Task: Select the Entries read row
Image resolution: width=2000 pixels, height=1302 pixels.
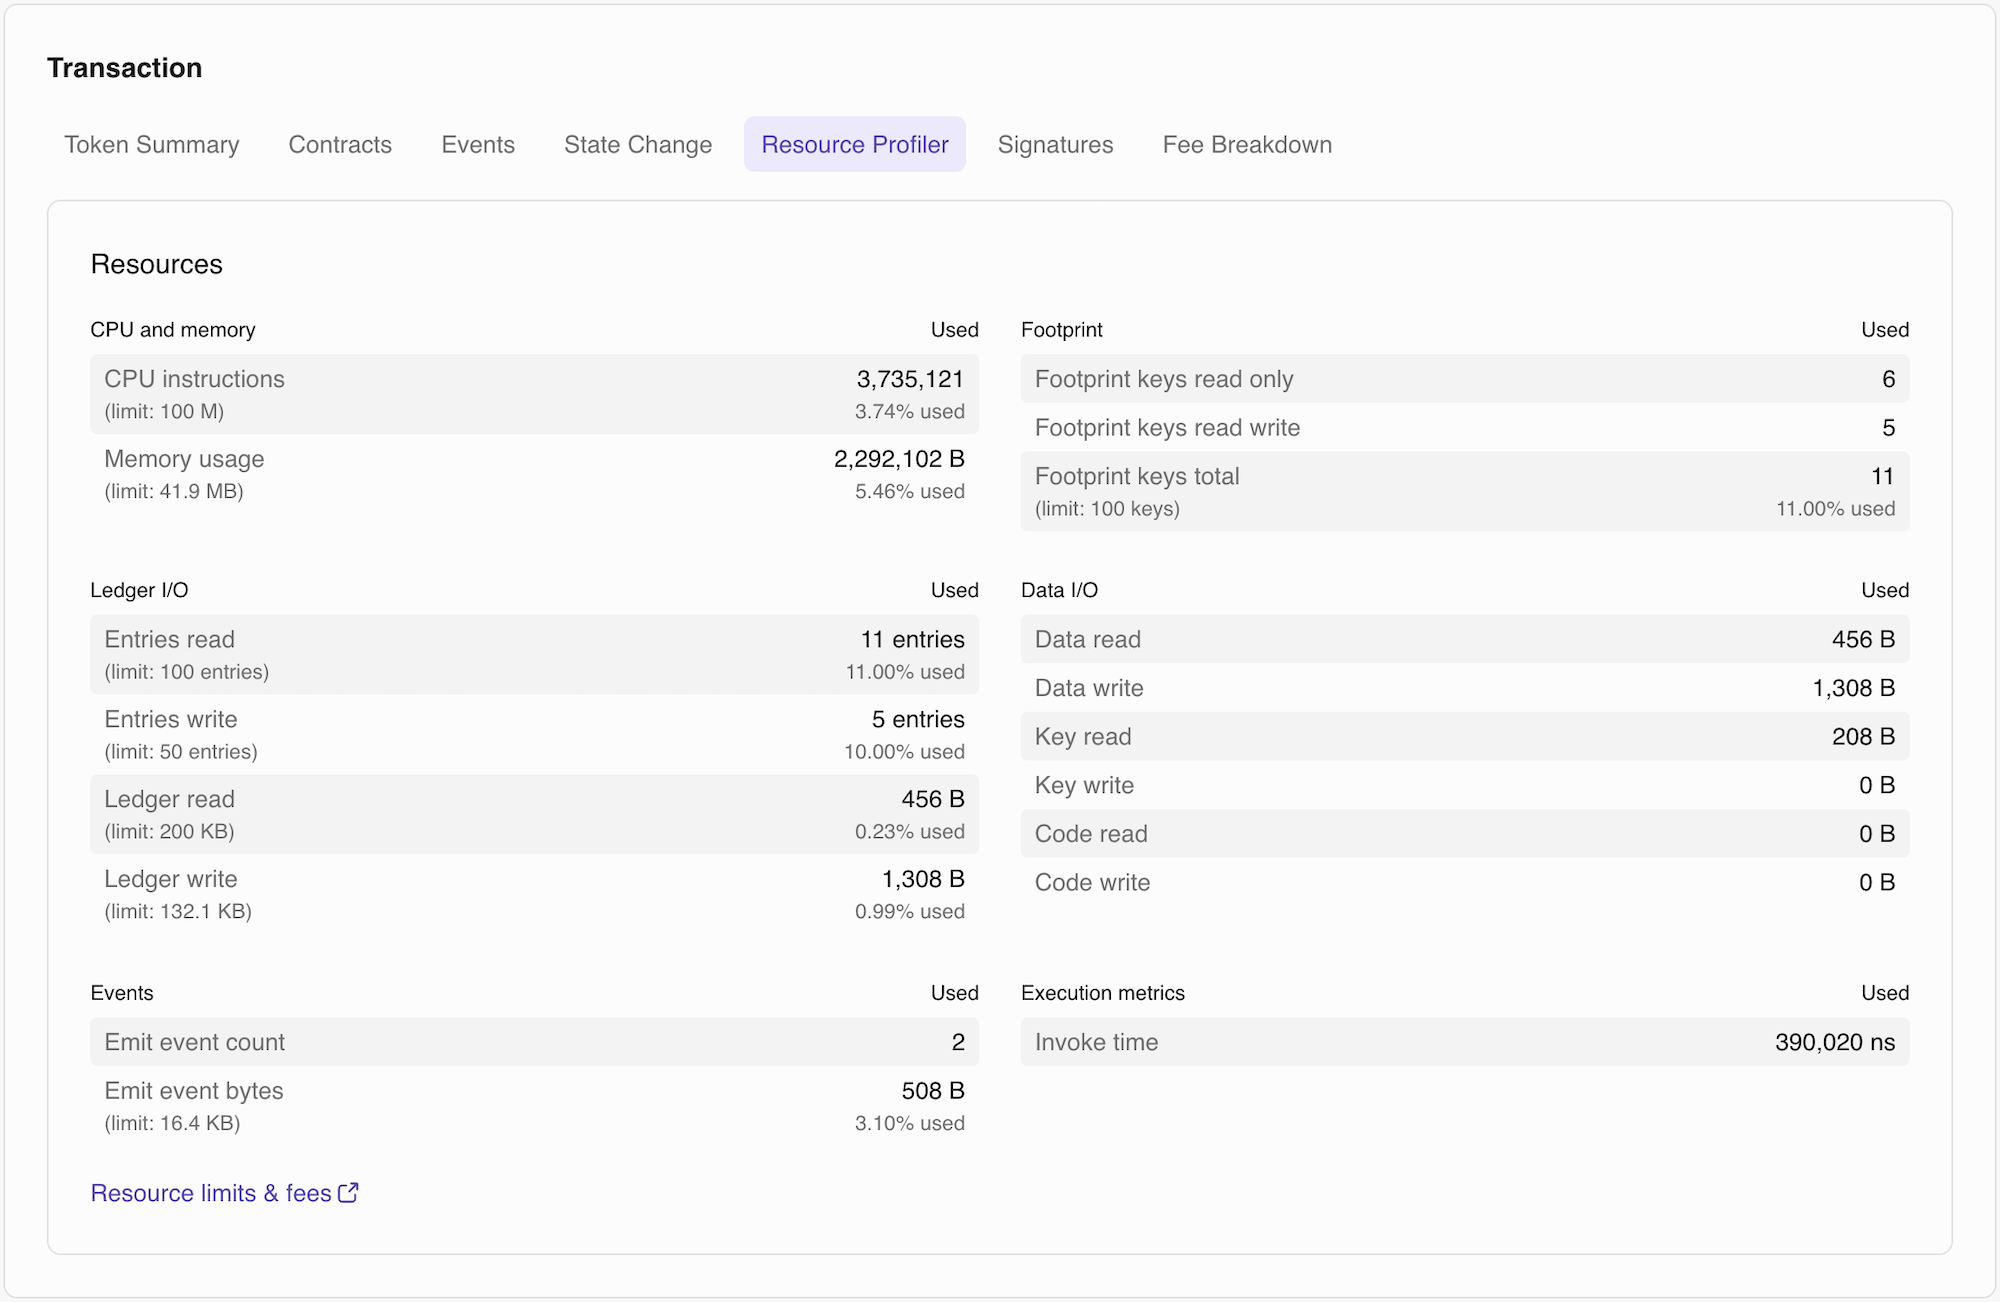Action: click(x=528, y=653)
